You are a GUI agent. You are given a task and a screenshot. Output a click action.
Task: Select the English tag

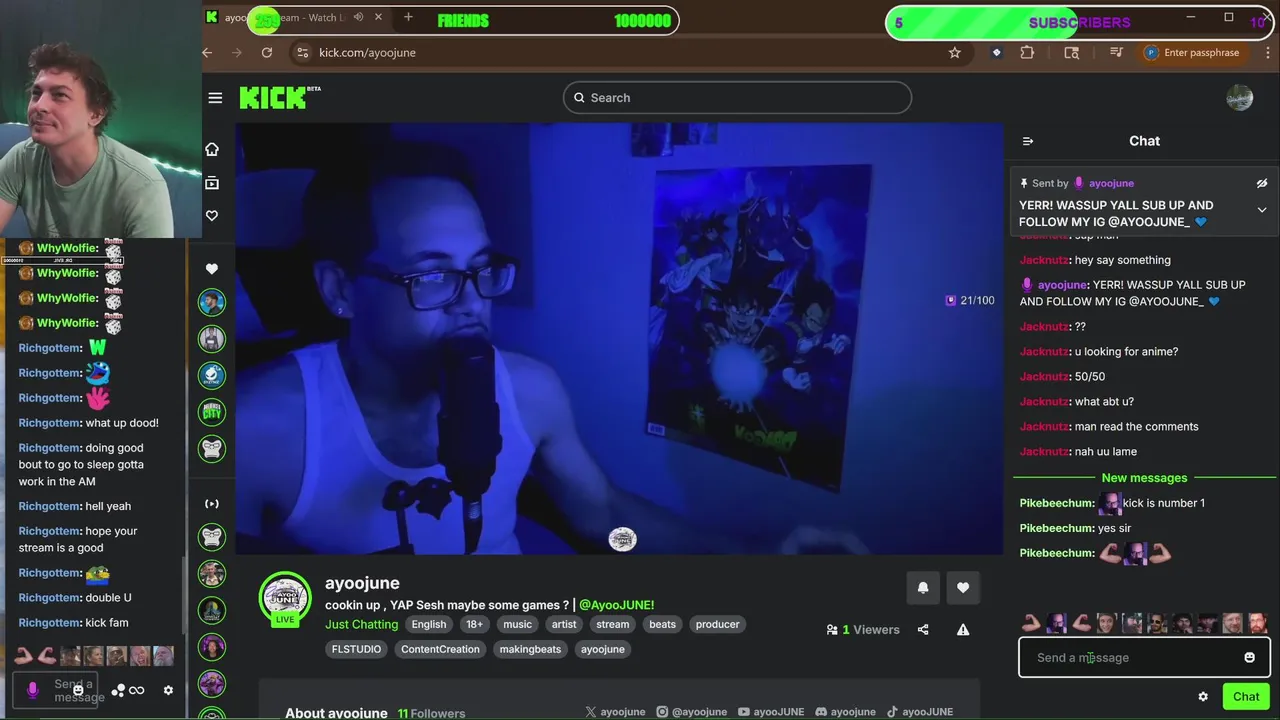coord(429,624)
